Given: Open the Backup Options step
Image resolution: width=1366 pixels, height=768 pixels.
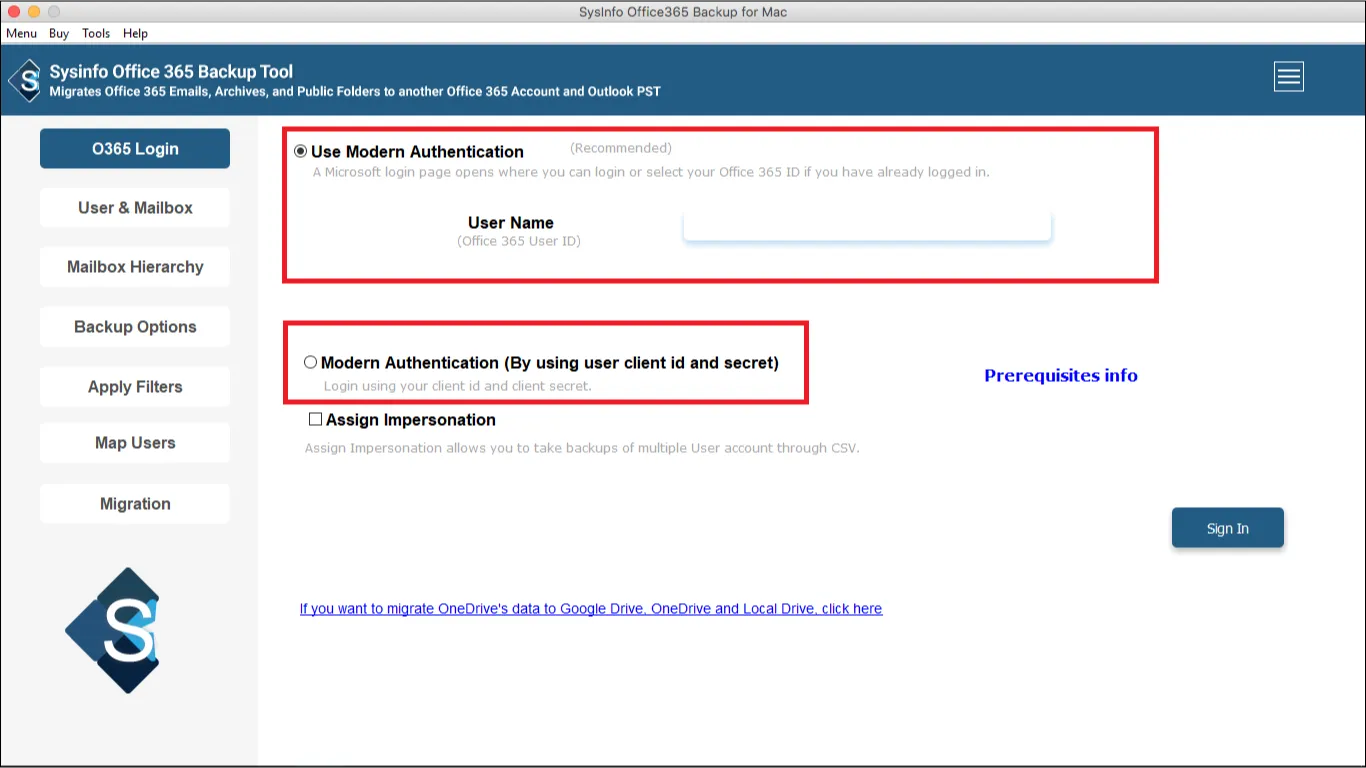Looking at the screenshot, I should click(135, 327).
